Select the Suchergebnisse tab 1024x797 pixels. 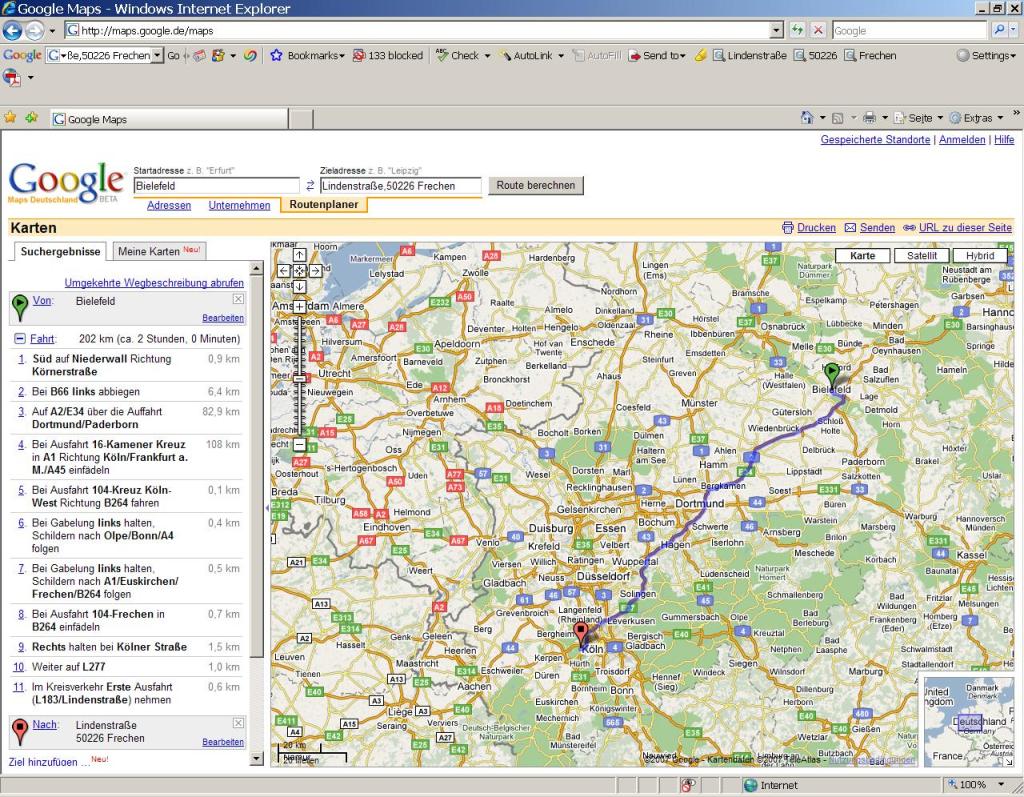[x=60, y=252]
